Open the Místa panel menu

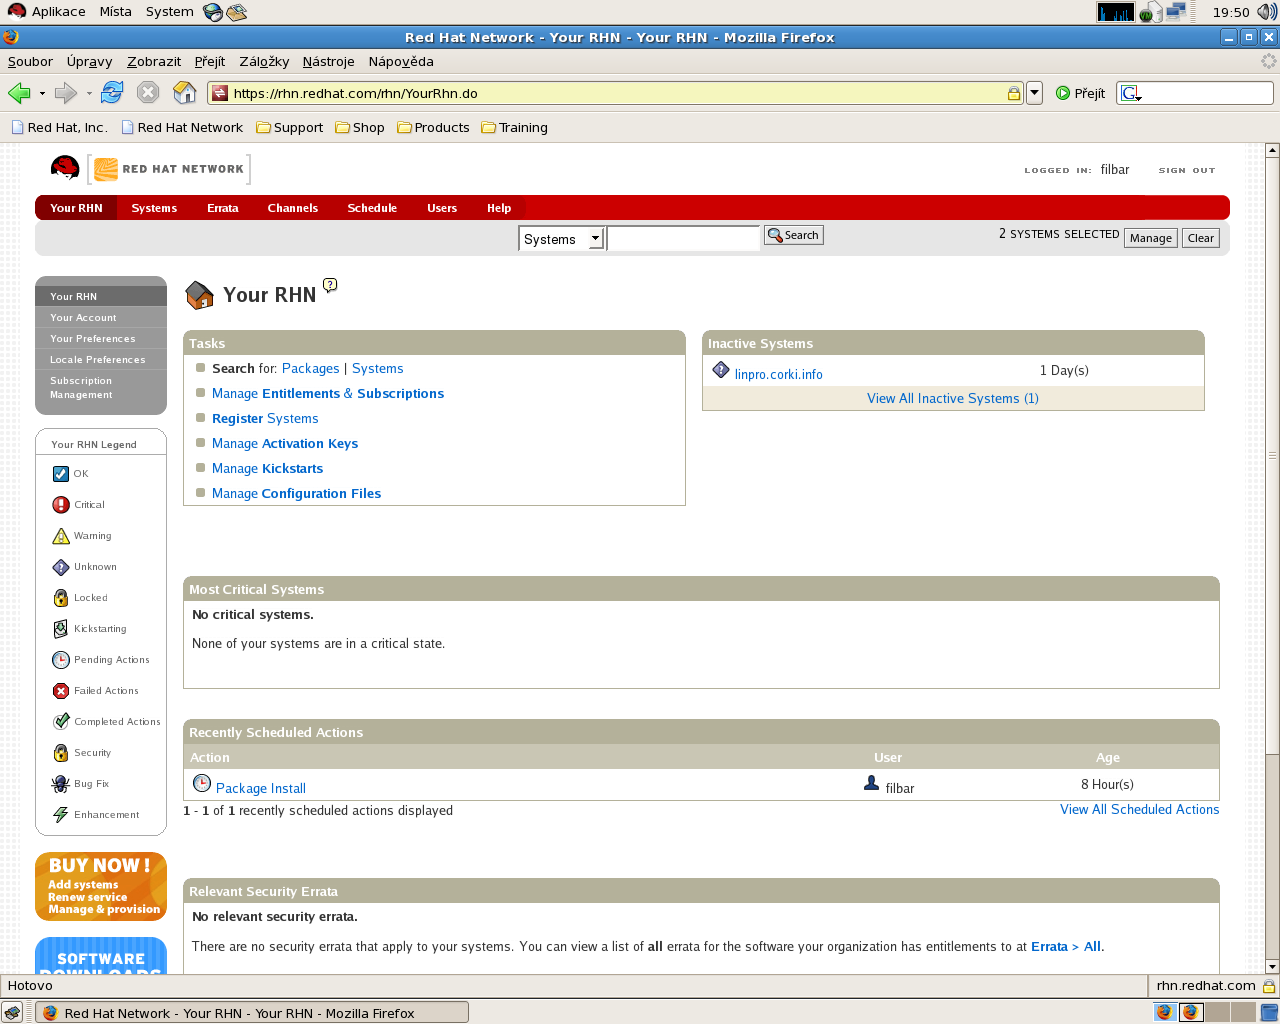tap(115, 12)
